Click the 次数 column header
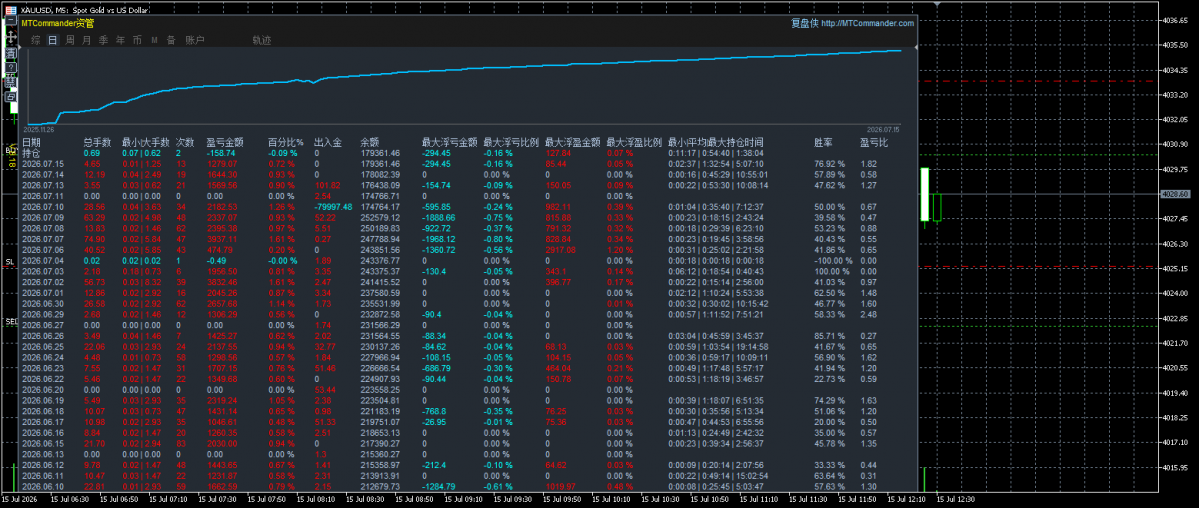Viewport: 1199px width, 508px height. tap(185, 142)
